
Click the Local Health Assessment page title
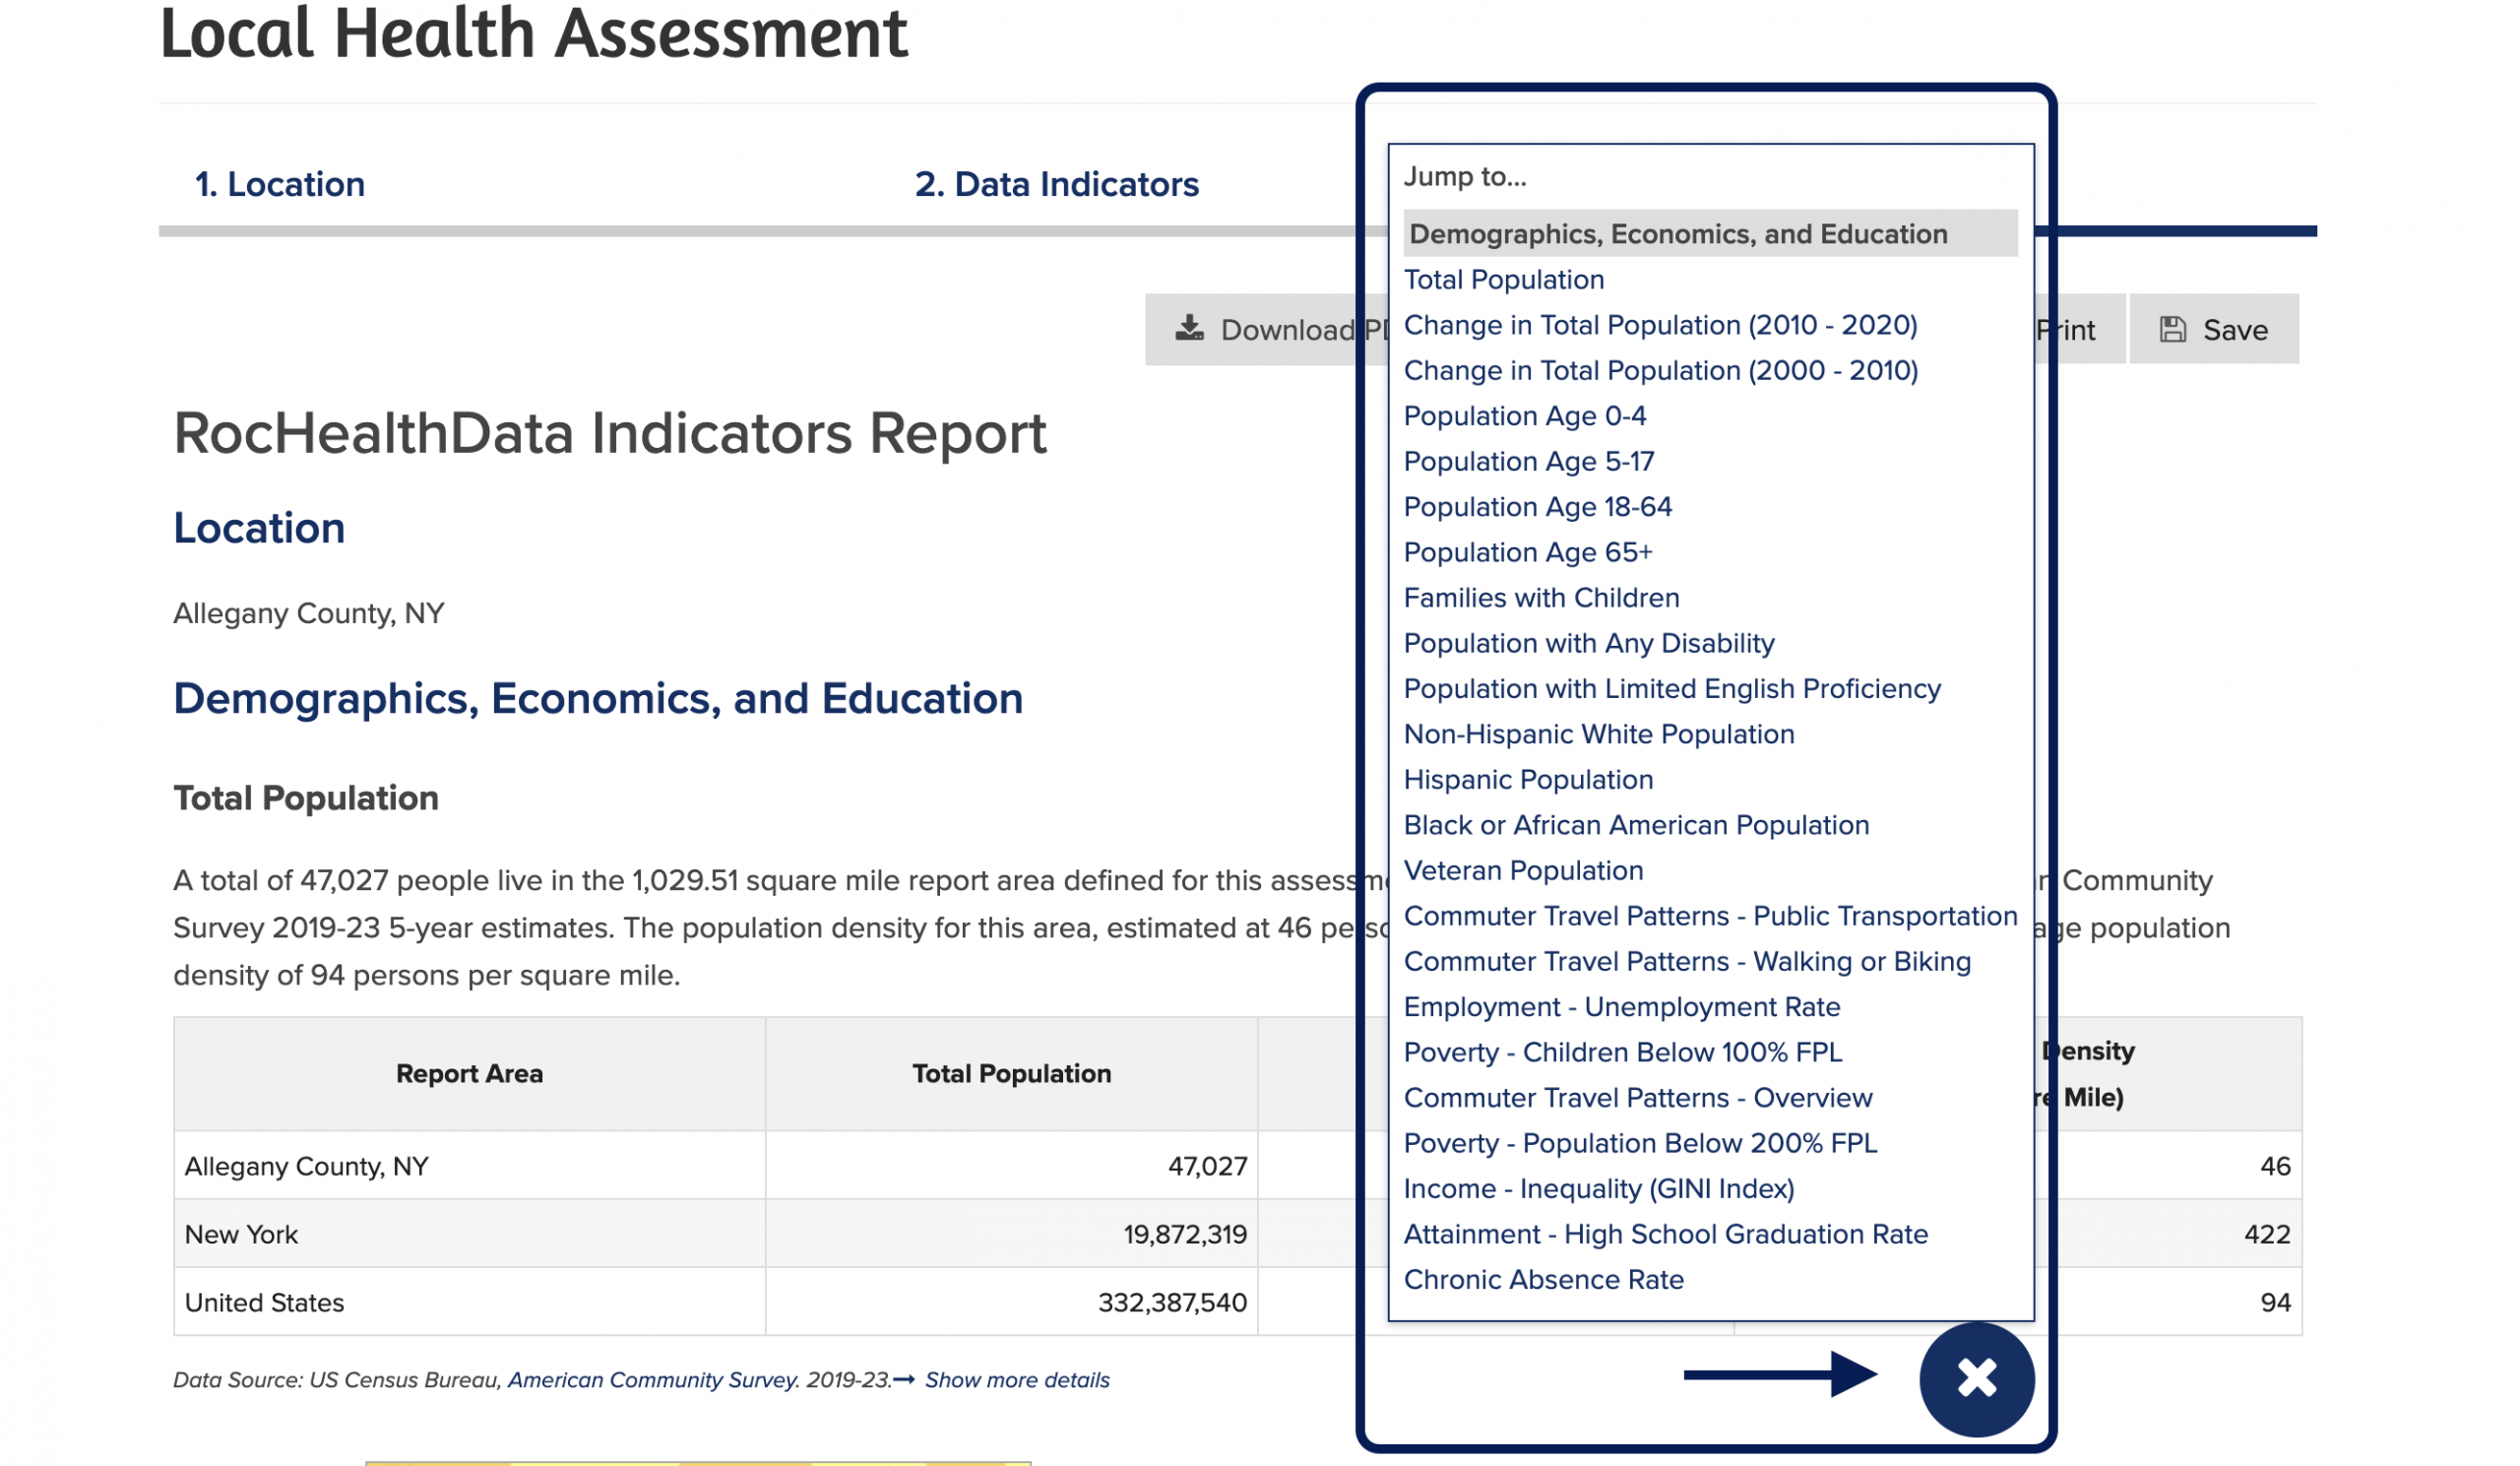(533, 32)
